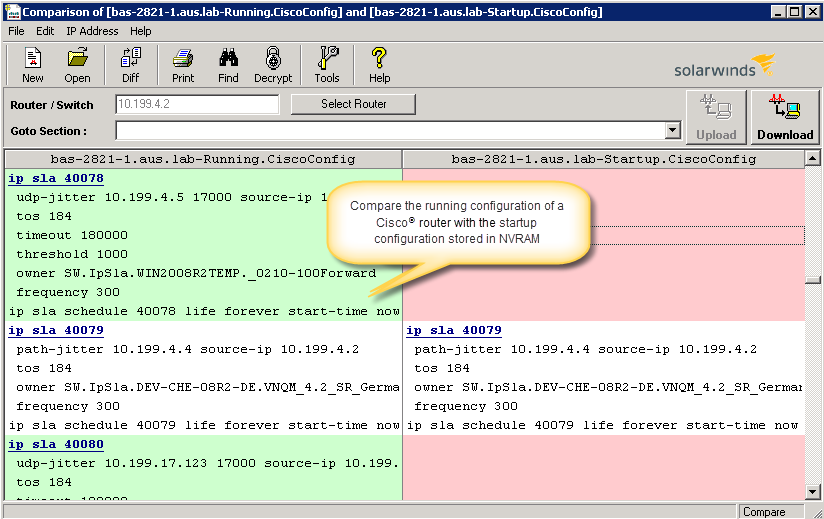Select 'path-jitter 10.199.4.4' line in Startup pane
Viewport: 824px width, 519px height.
click(585, 349)
